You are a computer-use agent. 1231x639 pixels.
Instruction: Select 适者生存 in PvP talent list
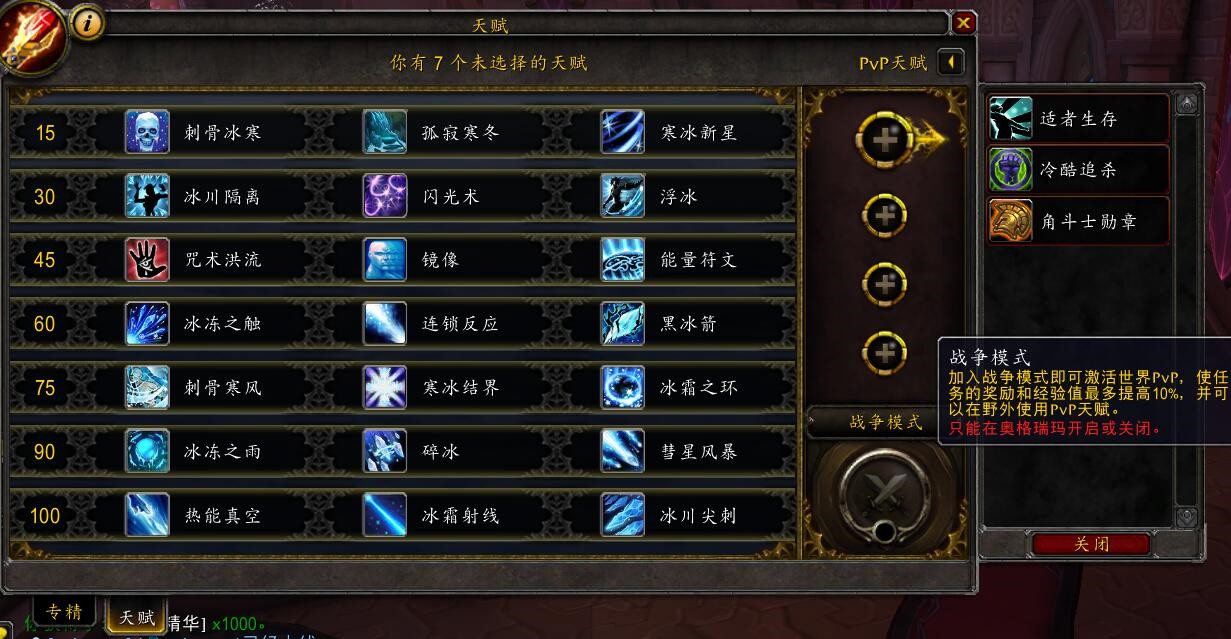tap(1078, 118)
